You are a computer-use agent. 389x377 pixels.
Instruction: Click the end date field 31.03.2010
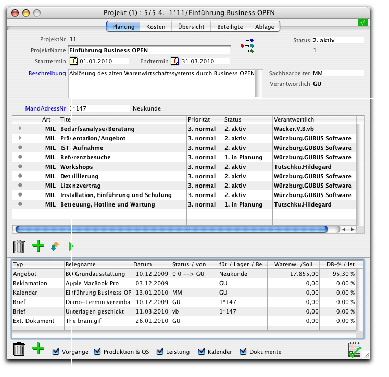(205, 61)
